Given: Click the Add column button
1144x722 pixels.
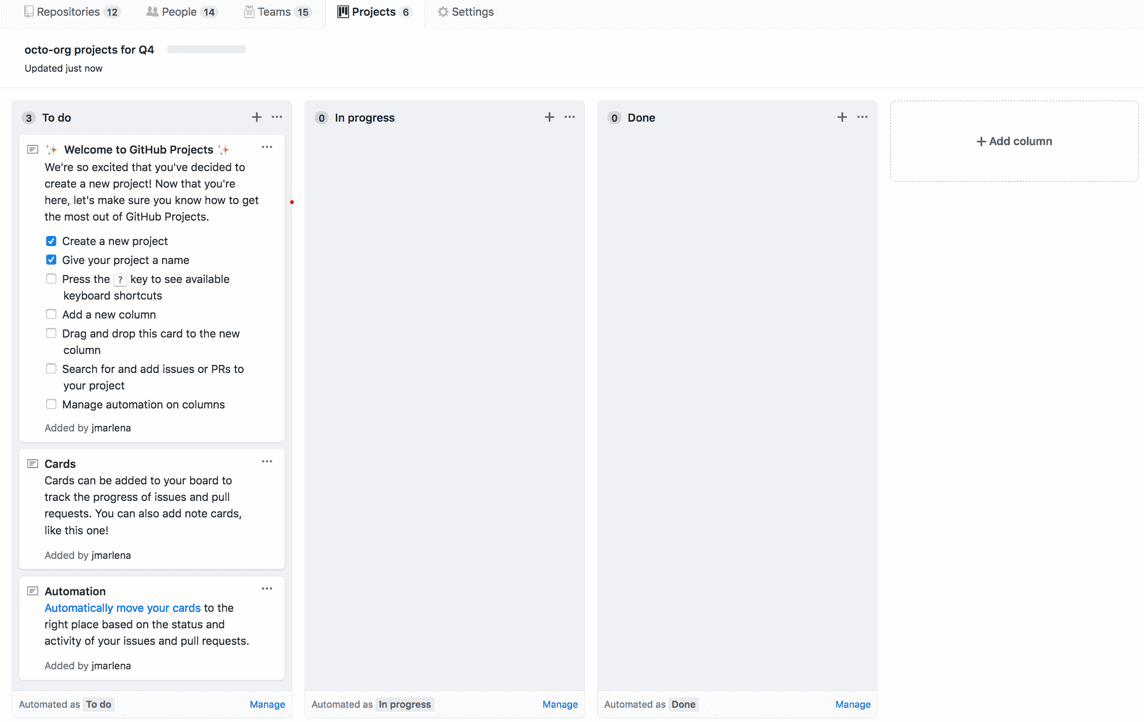Looking at the screenshot, I should [x=1014, y=141].
